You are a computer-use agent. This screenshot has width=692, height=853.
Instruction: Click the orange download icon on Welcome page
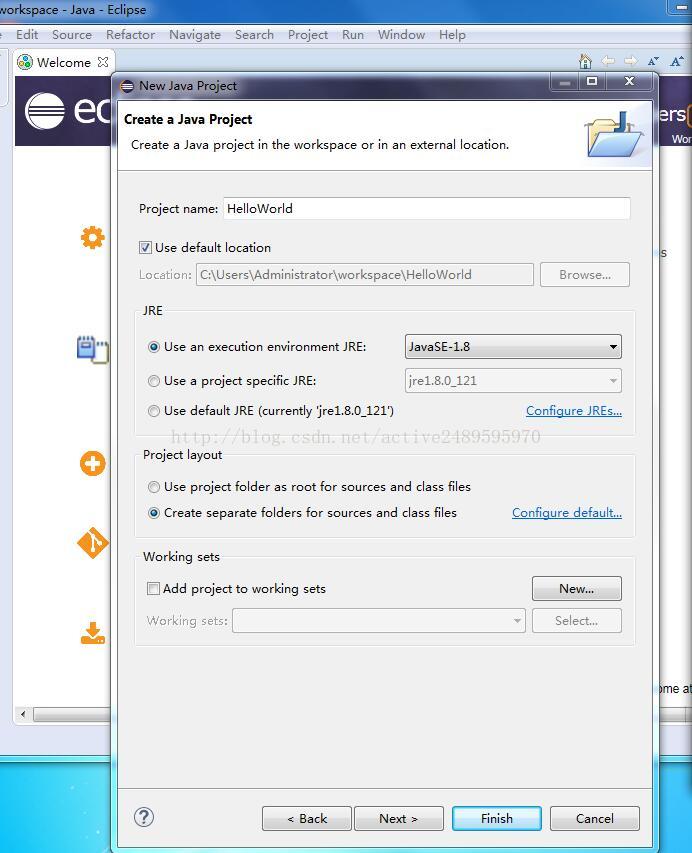93,633
